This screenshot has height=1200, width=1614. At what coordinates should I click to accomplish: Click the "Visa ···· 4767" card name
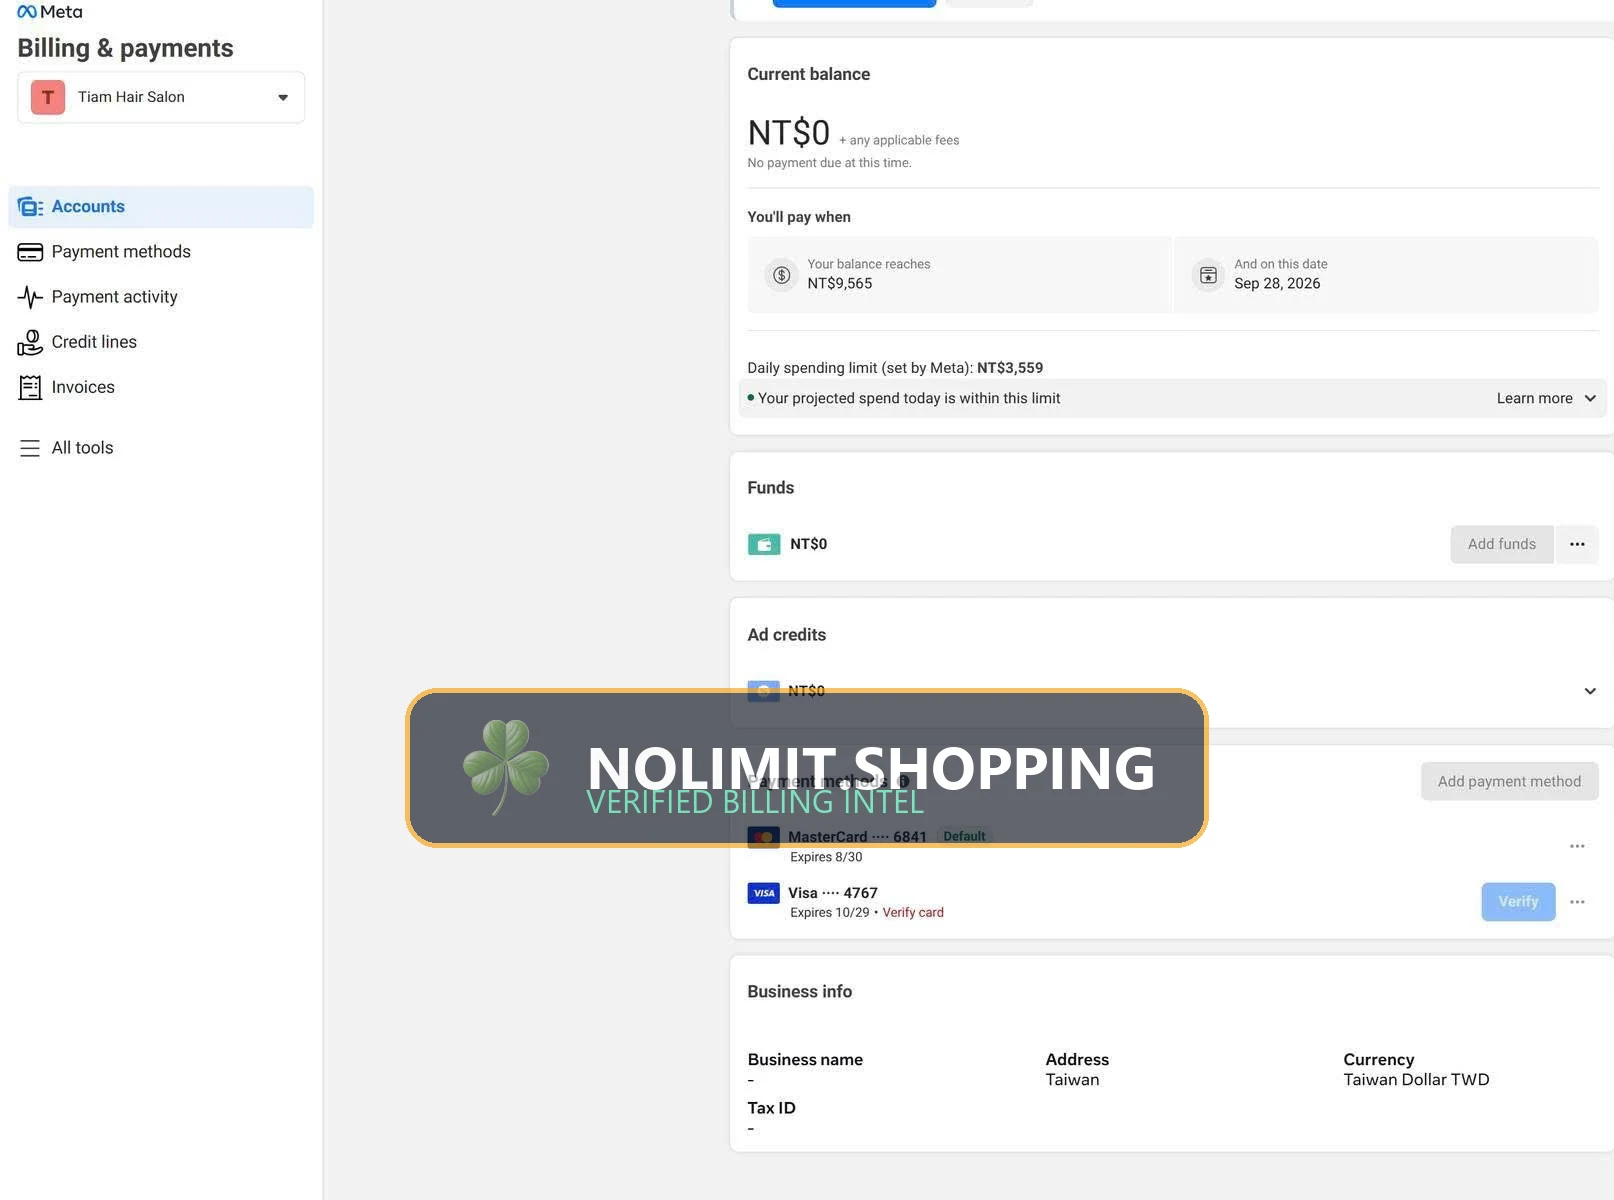click(833, 893)
